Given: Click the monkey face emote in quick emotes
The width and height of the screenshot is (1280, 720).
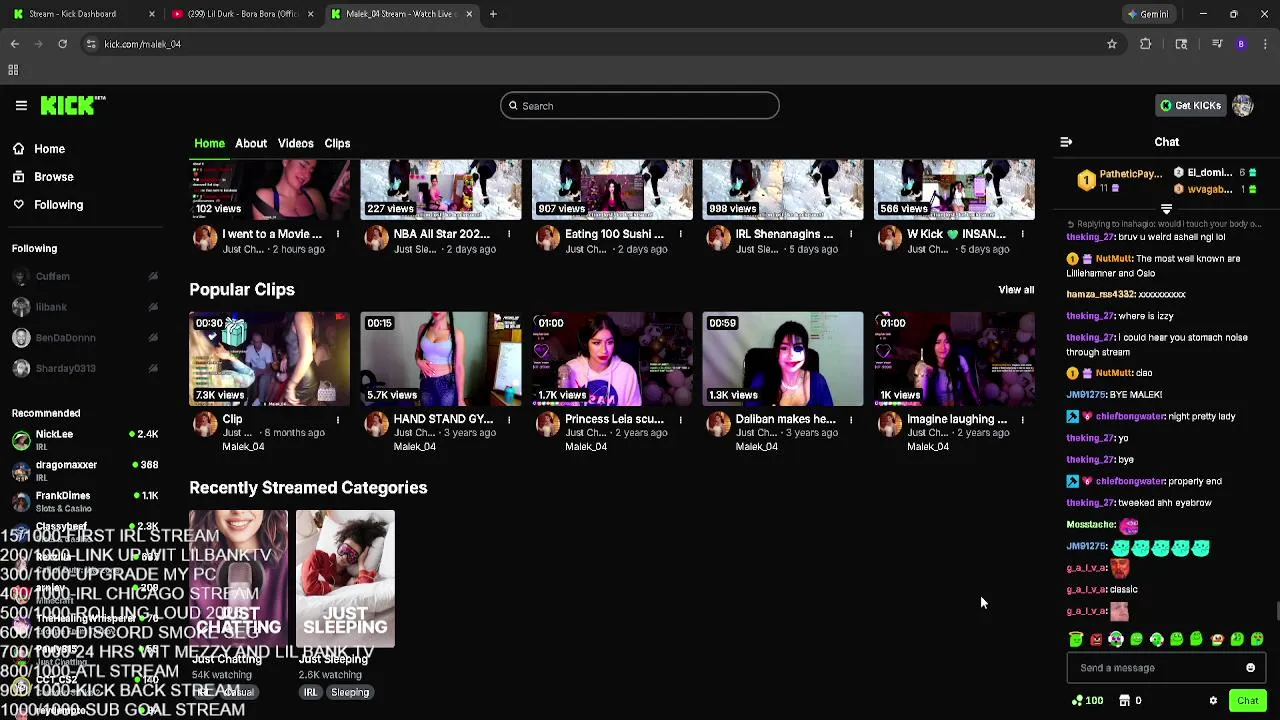Looking at the screenshot, I should 1217,640.
